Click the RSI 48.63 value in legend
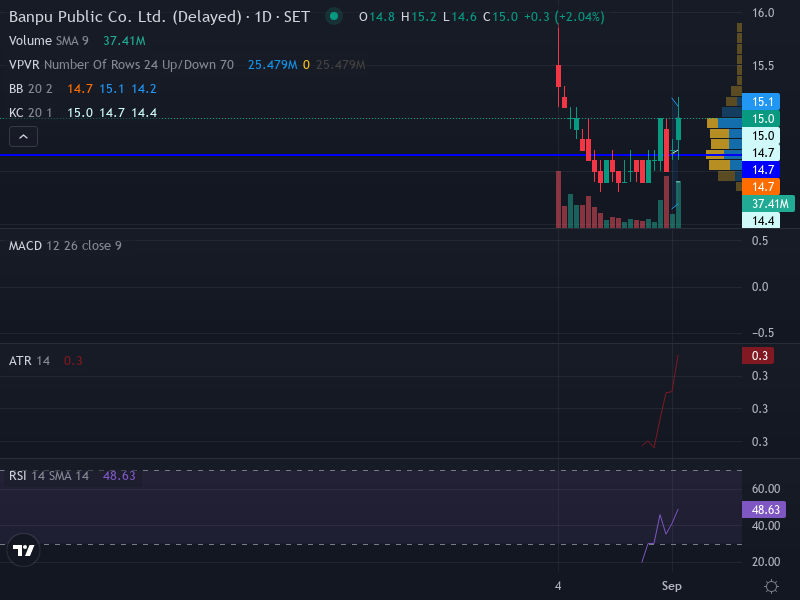The width and height of the screenshot is (800, 600). (x=119, y=476)
